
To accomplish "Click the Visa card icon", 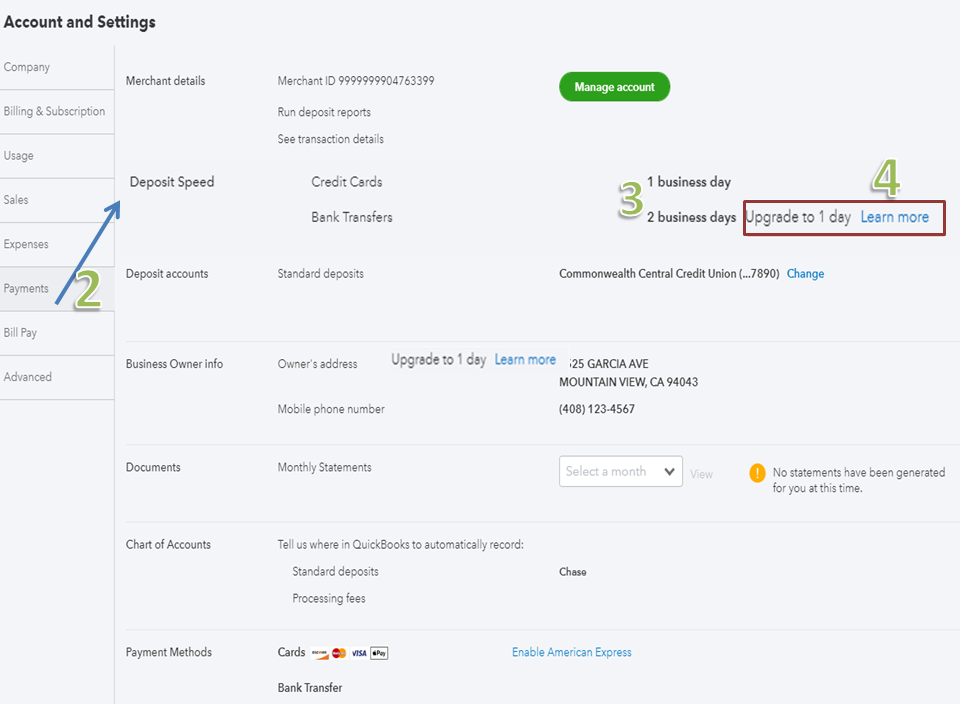I will pos(359,653).
